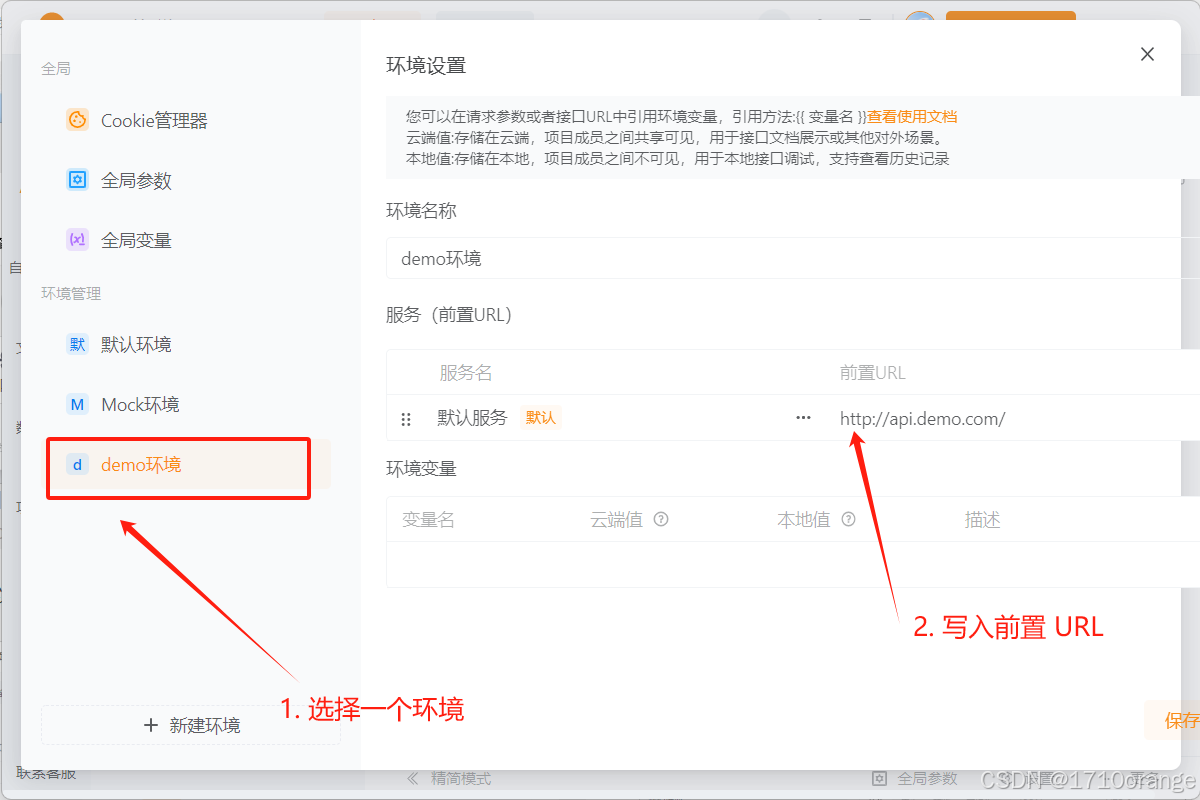Click the help icon next to 云端值
The width and height of the screenshot is (1200, 800).
(x=662, y=519)
